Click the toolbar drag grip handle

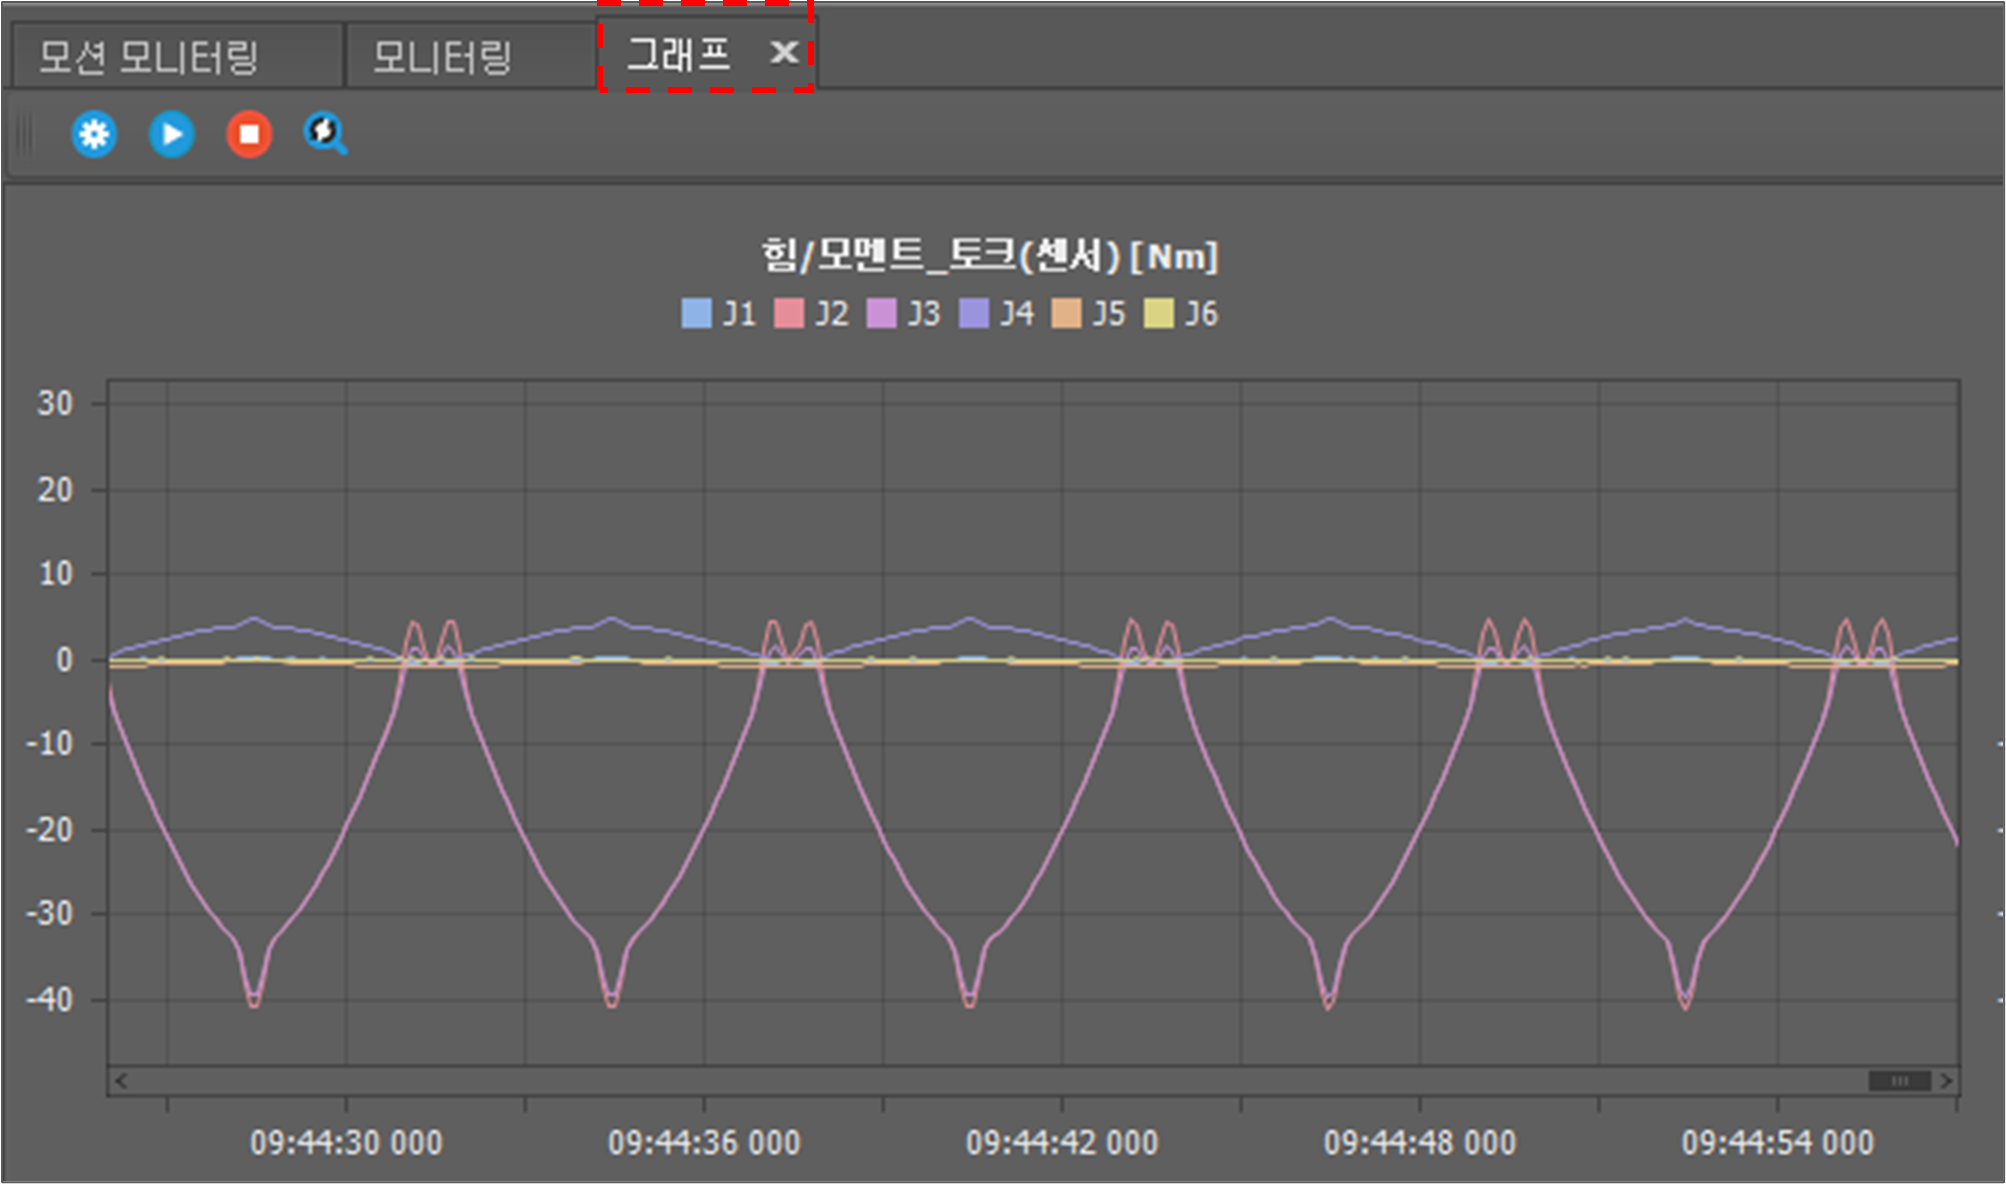[26, 135]
